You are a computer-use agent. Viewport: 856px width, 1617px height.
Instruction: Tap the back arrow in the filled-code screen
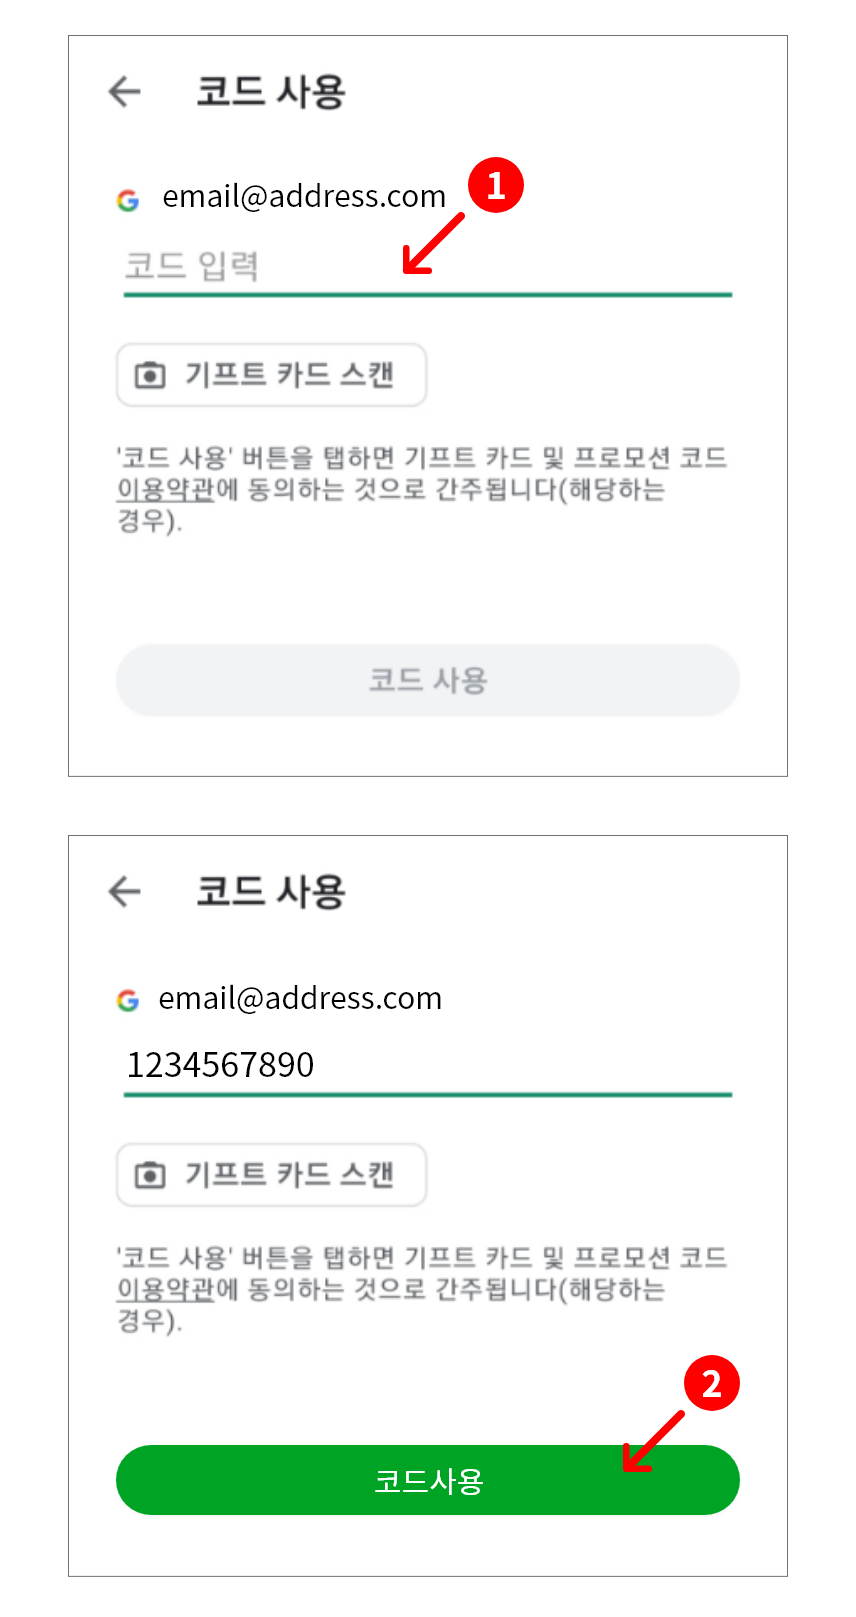[x=125, y=891]
